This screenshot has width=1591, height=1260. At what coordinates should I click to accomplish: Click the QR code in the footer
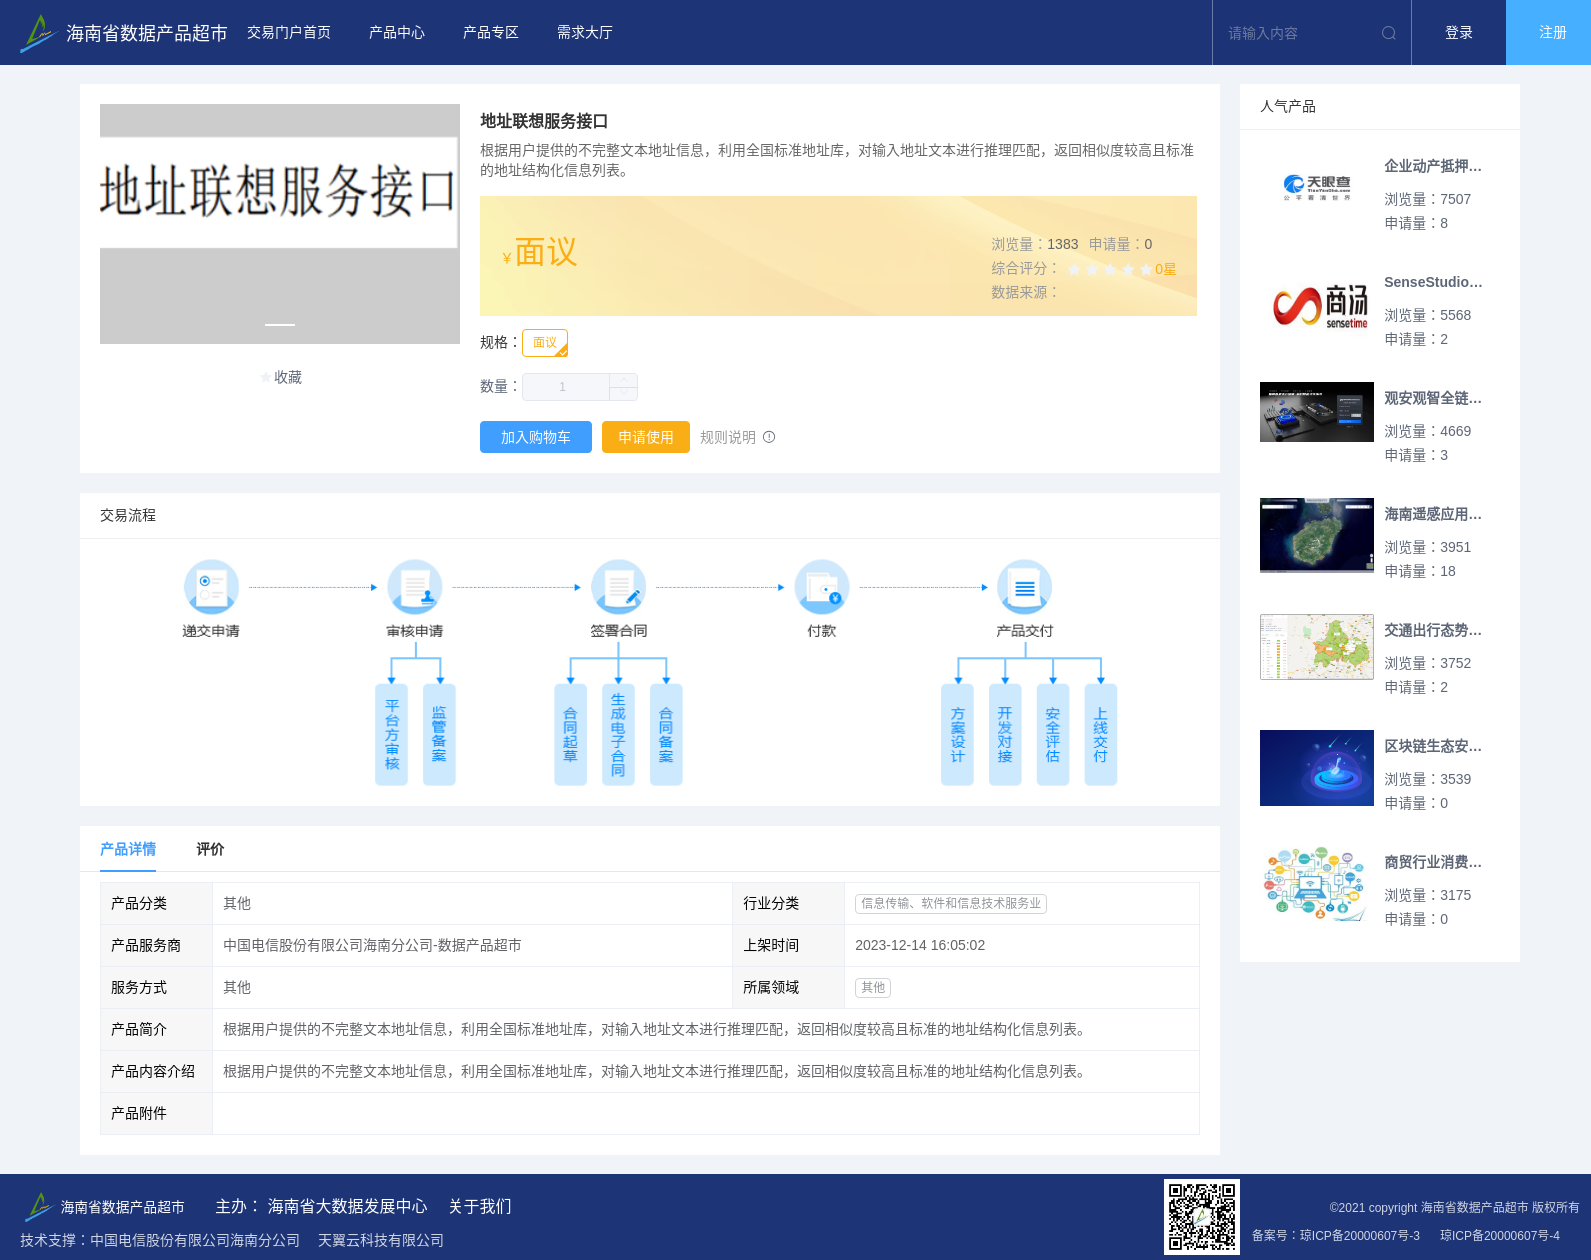point(1202,1217)
